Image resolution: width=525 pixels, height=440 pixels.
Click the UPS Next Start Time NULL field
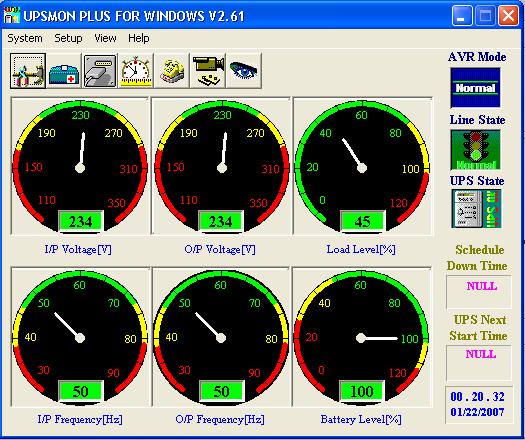point(479,363)
